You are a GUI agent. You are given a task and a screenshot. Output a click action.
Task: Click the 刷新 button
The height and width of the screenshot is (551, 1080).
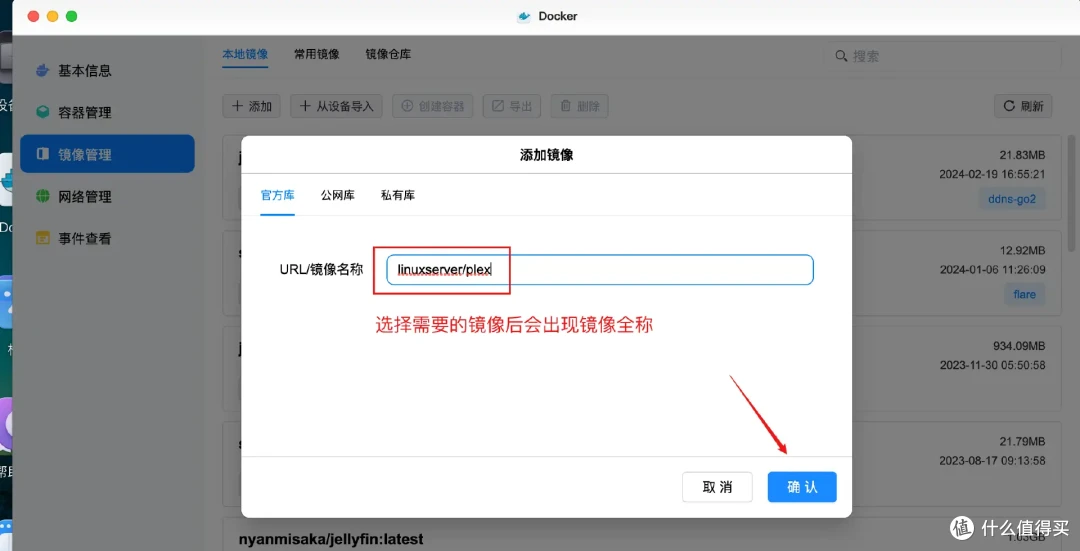1023,106
